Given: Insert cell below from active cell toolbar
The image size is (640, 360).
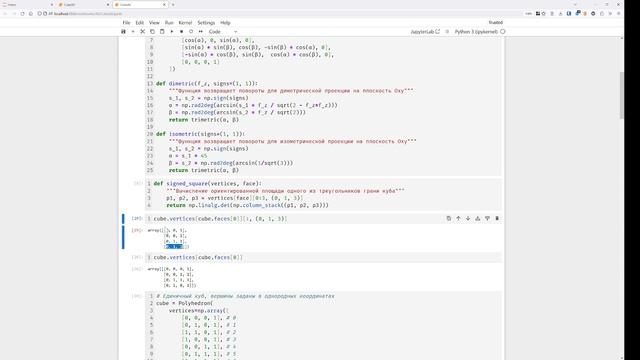Looking at the screenshot, I should point(487,218).
